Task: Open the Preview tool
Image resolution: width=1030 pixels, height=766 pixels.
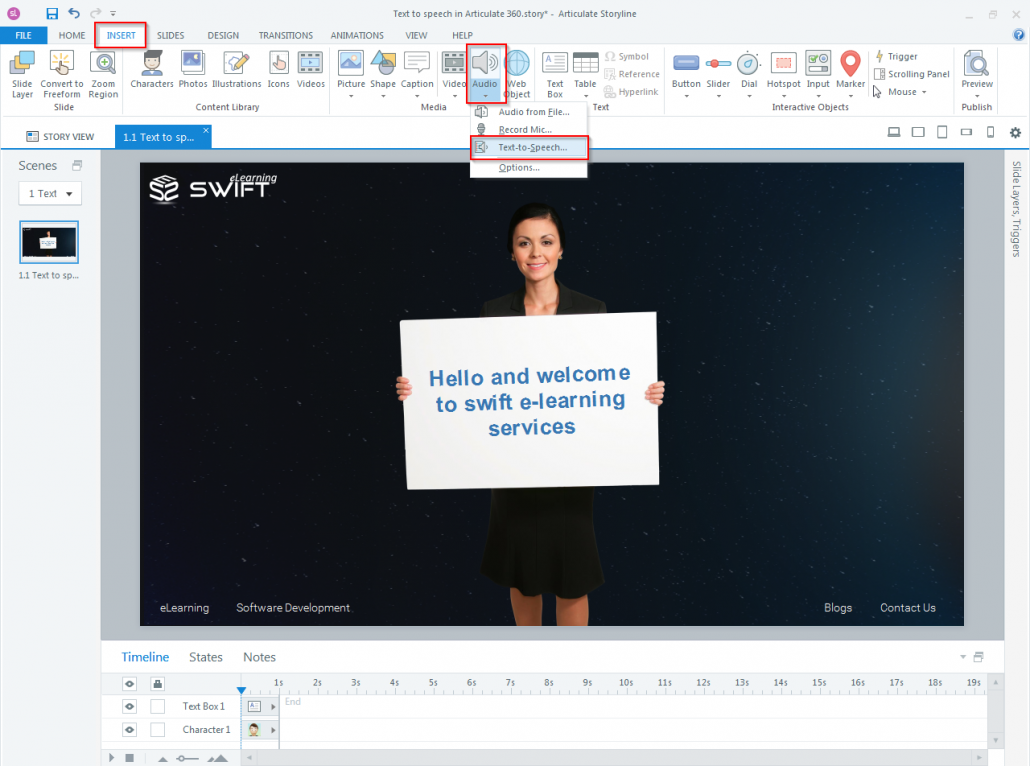Action: (x=976, y=70)
